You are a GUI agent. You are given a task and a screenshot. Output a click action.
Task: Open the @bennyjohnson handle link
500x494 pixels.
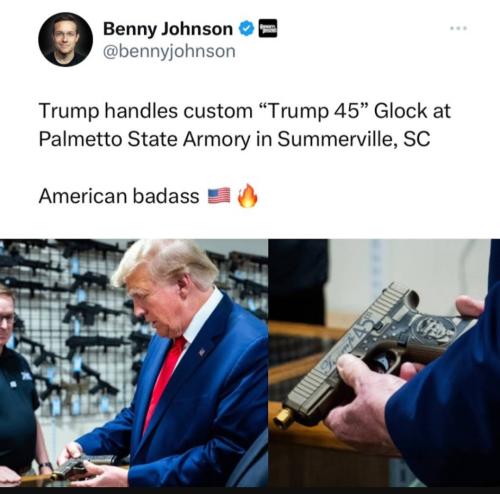169,51
